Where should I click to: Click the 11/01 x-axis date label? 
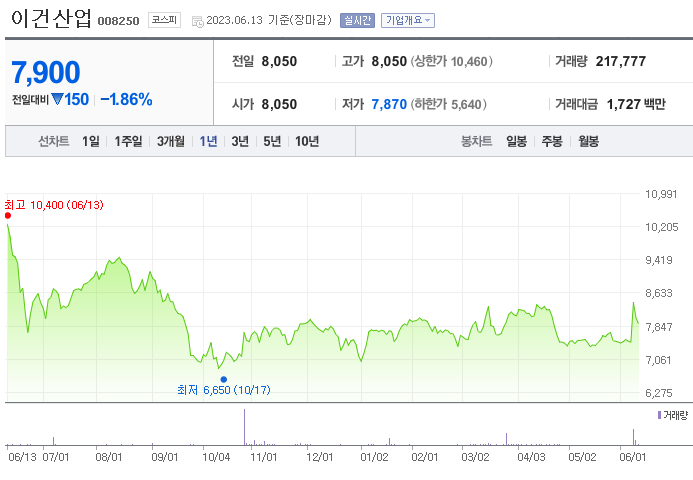pyautogui.click(x=263, y=457)
